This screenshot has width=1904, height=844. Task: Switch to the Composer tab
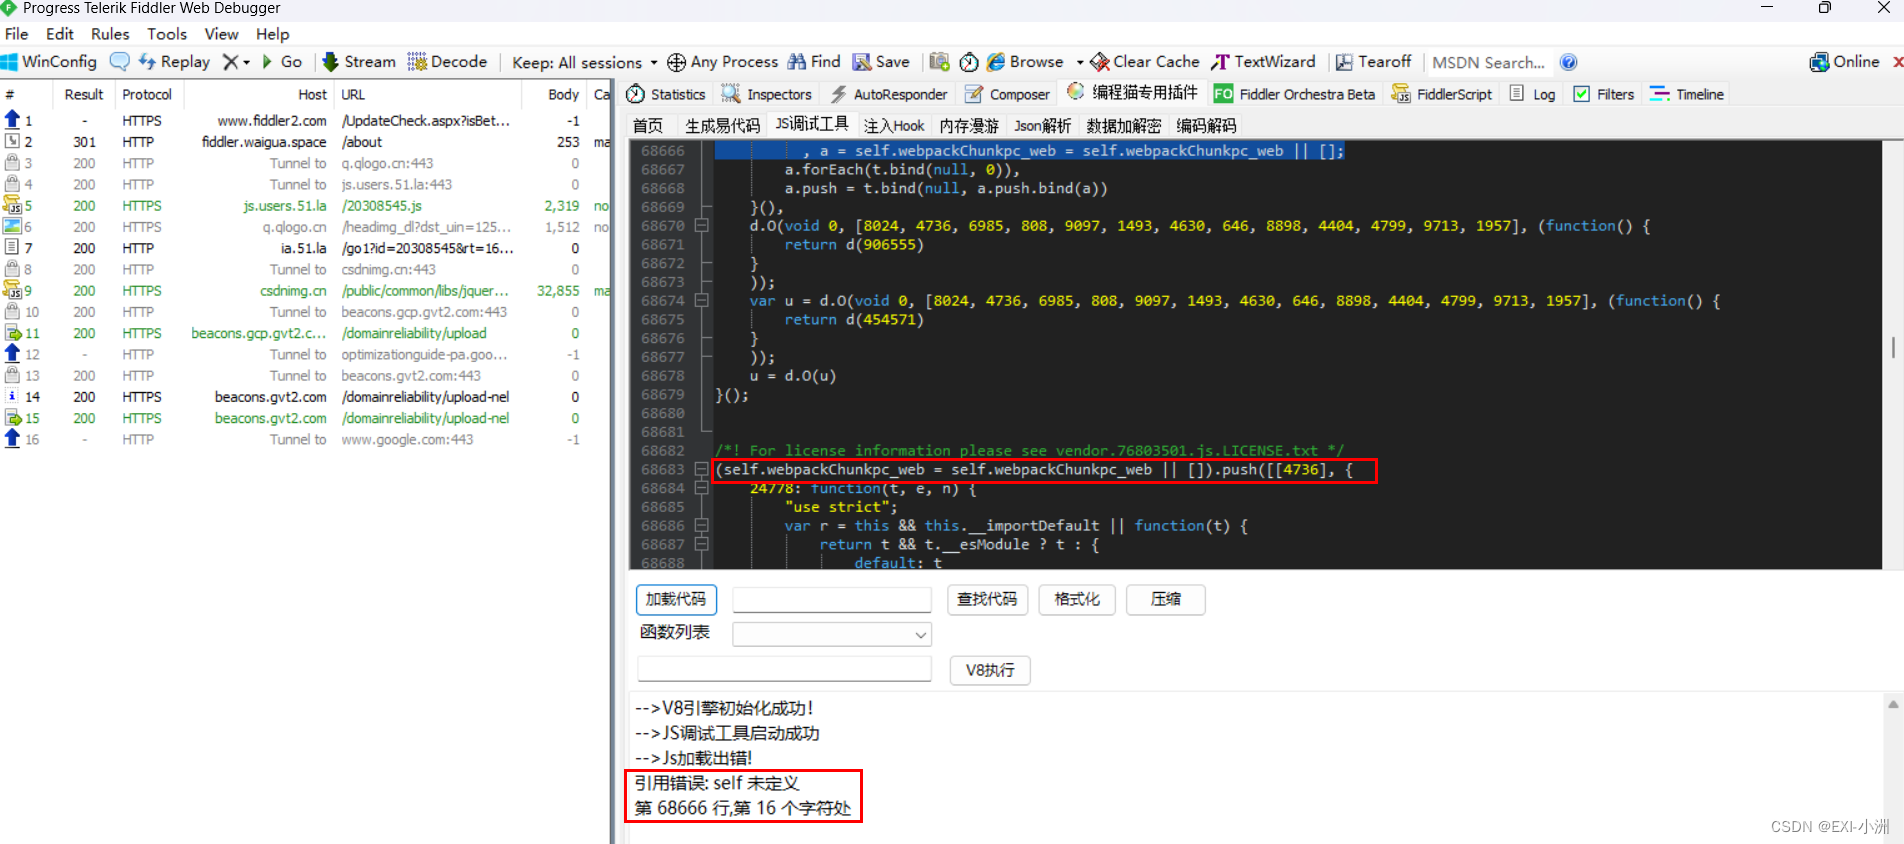(x=1008, y=94)
